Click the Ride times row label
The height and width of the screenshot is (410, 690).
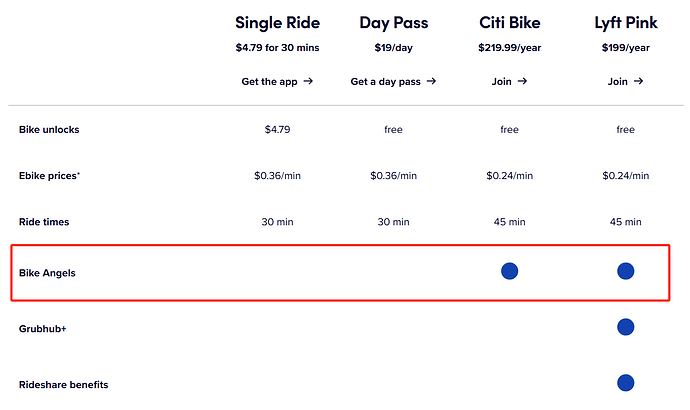pyautogui.click(x=44, y=222)
